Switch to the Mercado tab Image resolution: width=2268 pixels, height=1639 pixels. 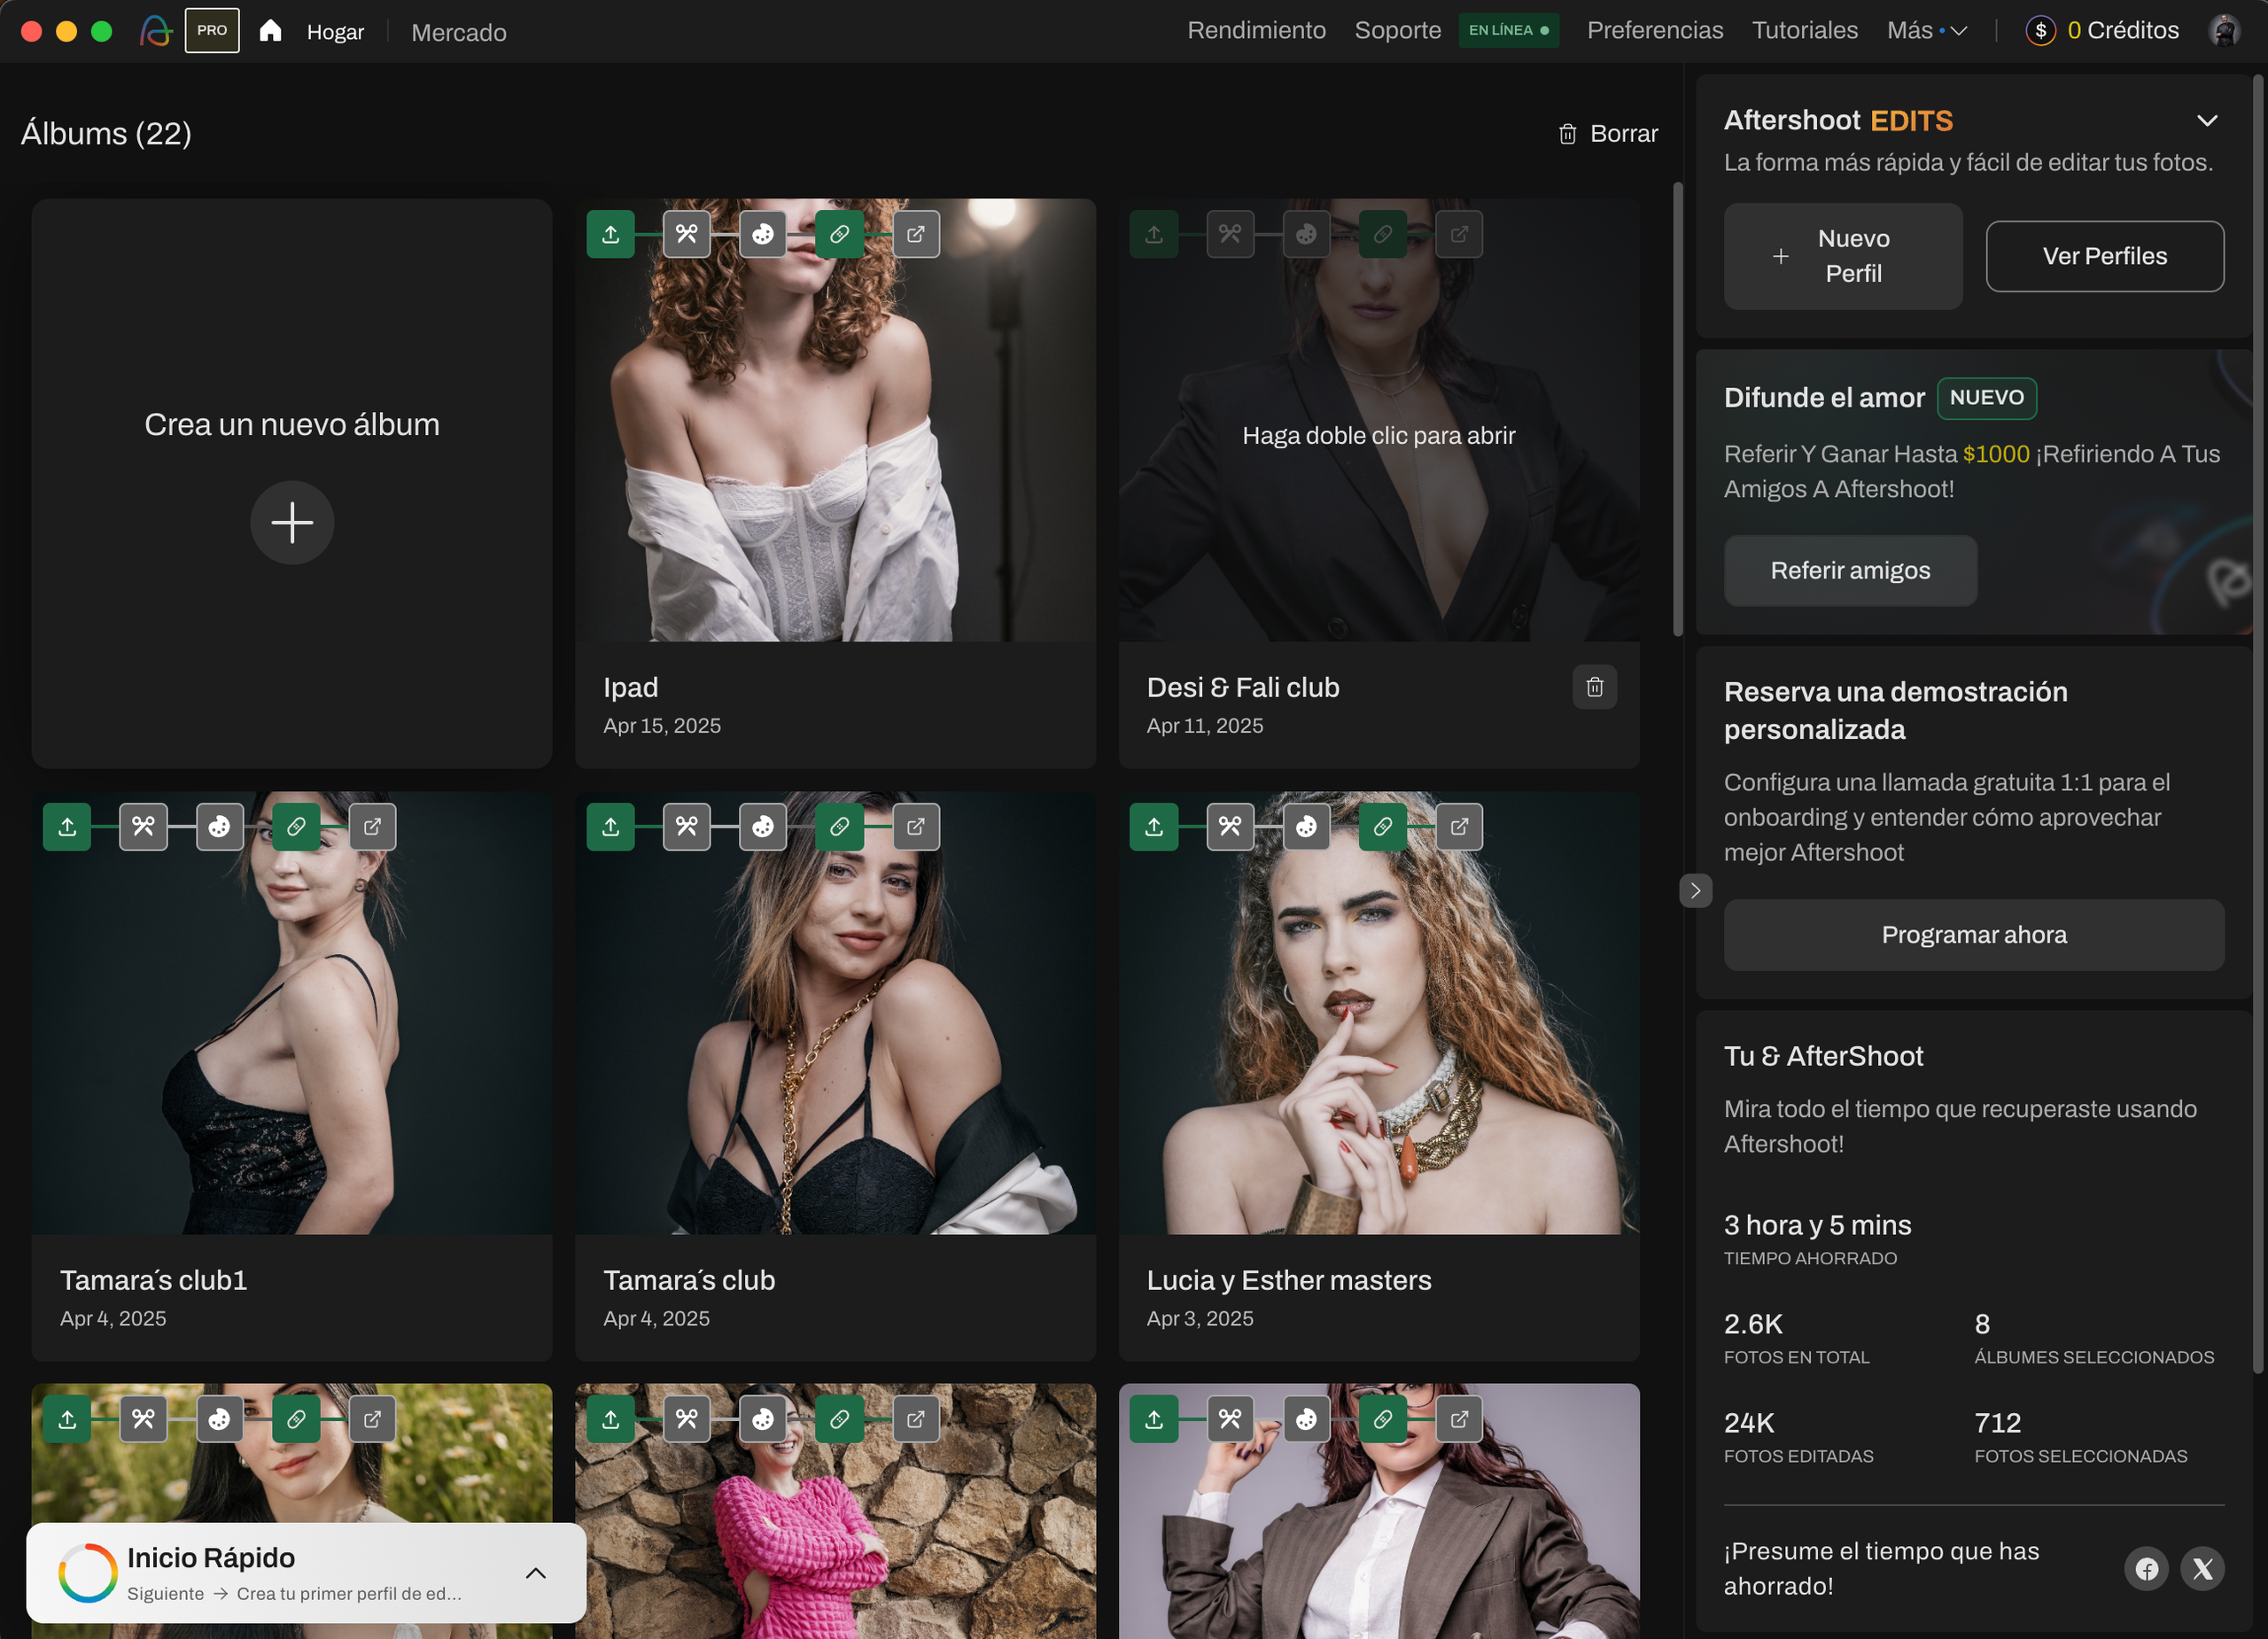tap(459, 33)
